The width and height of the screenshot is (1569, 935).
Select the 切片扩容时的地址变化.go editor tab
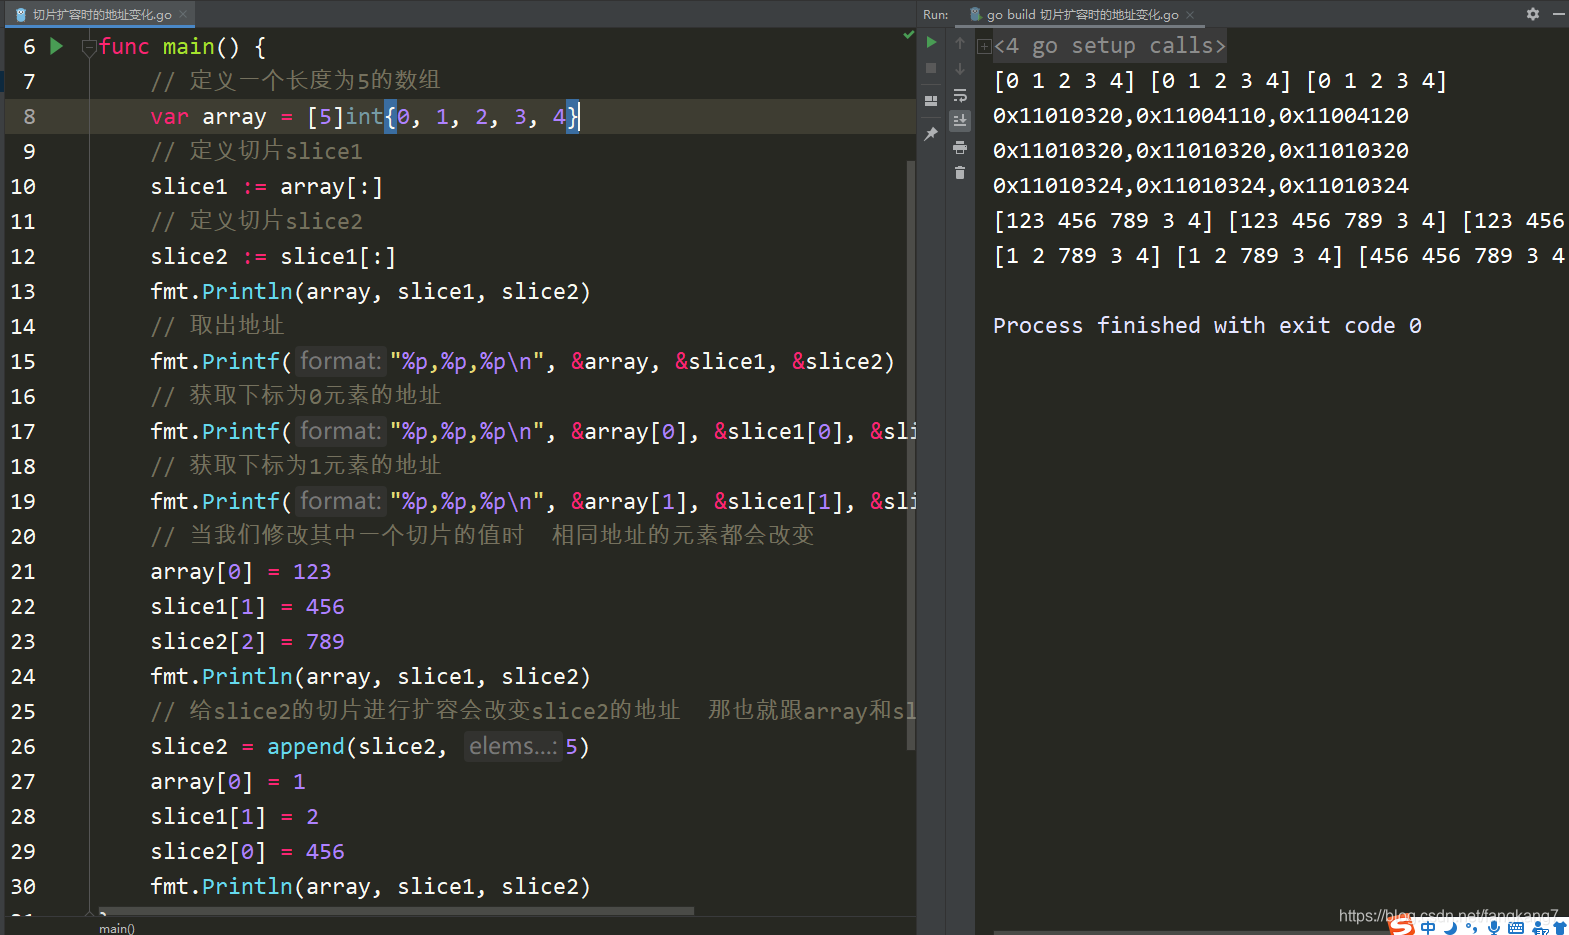tap(101, 14)
